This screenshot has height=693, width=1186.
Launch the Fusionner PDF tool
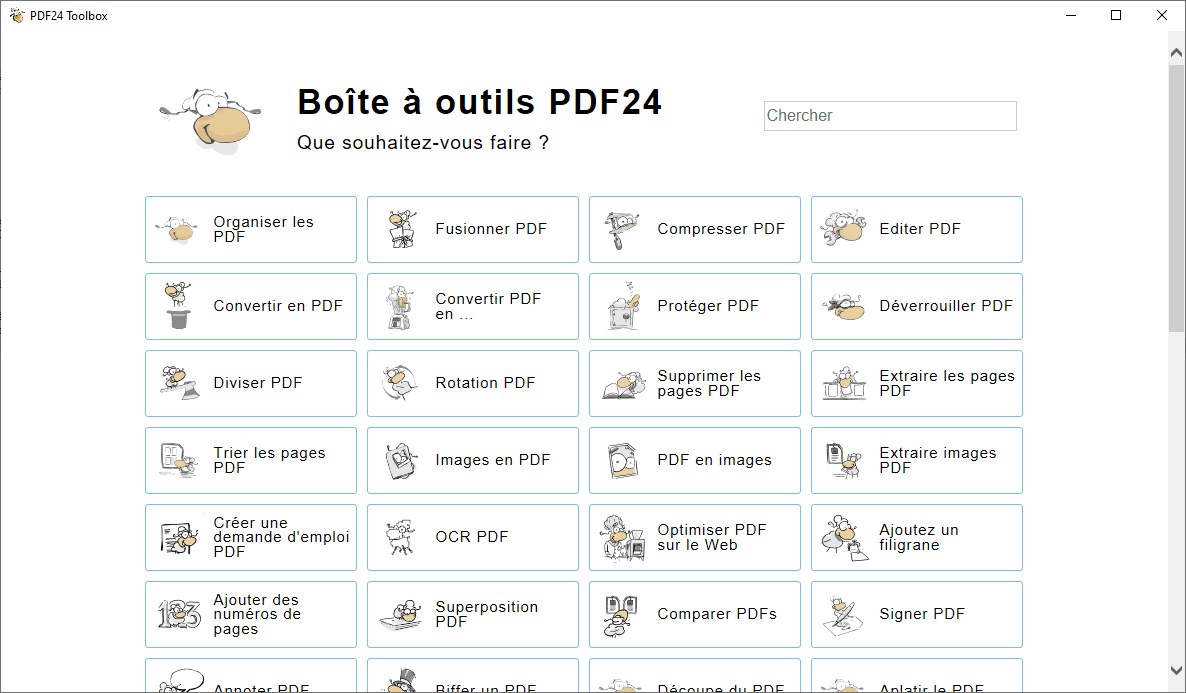click(x=473, y=229)
